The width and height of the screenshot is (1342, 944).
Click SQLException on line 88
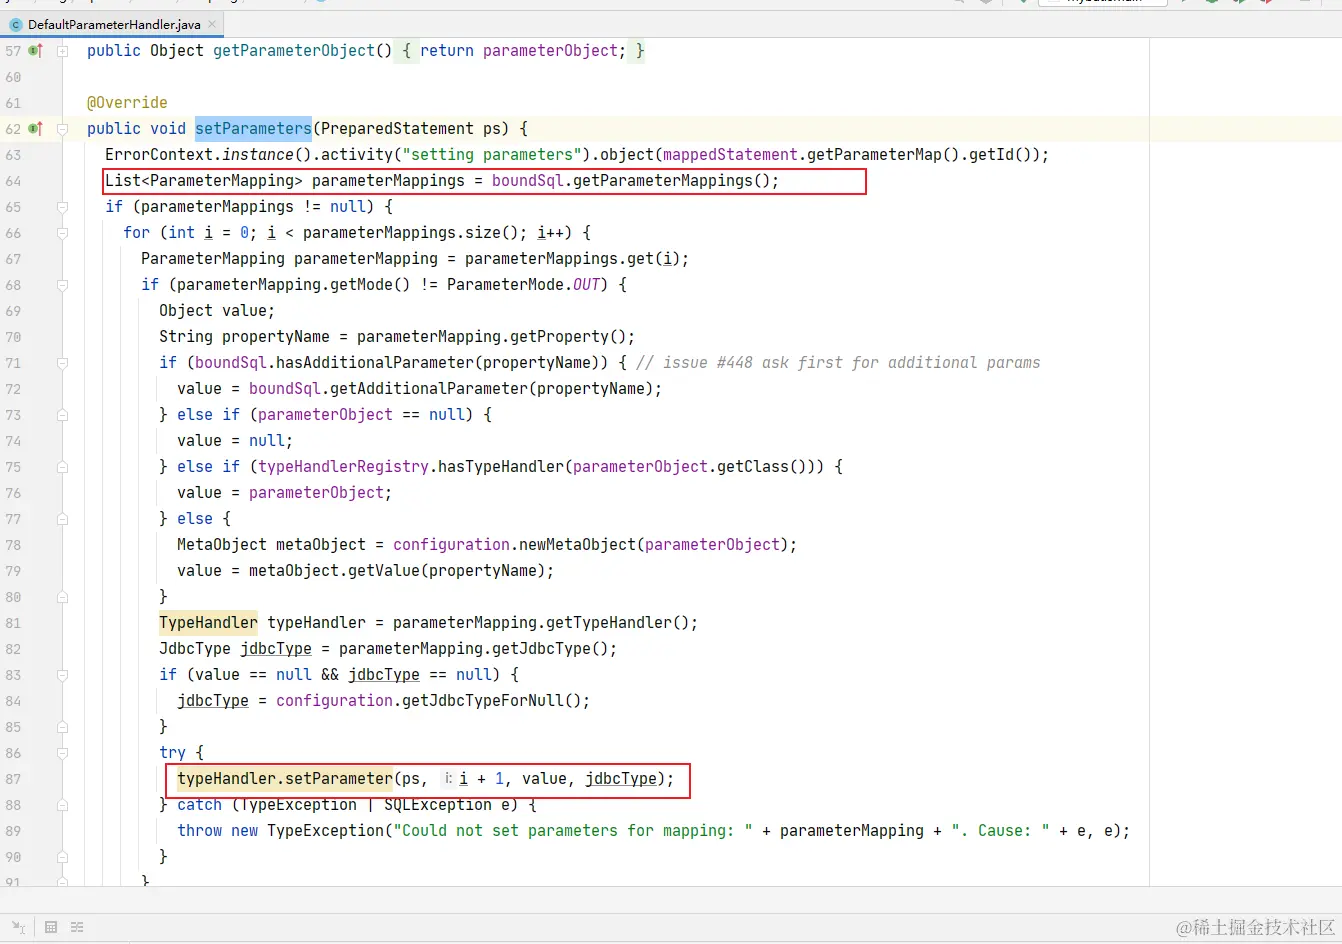[x=438, y=804]
